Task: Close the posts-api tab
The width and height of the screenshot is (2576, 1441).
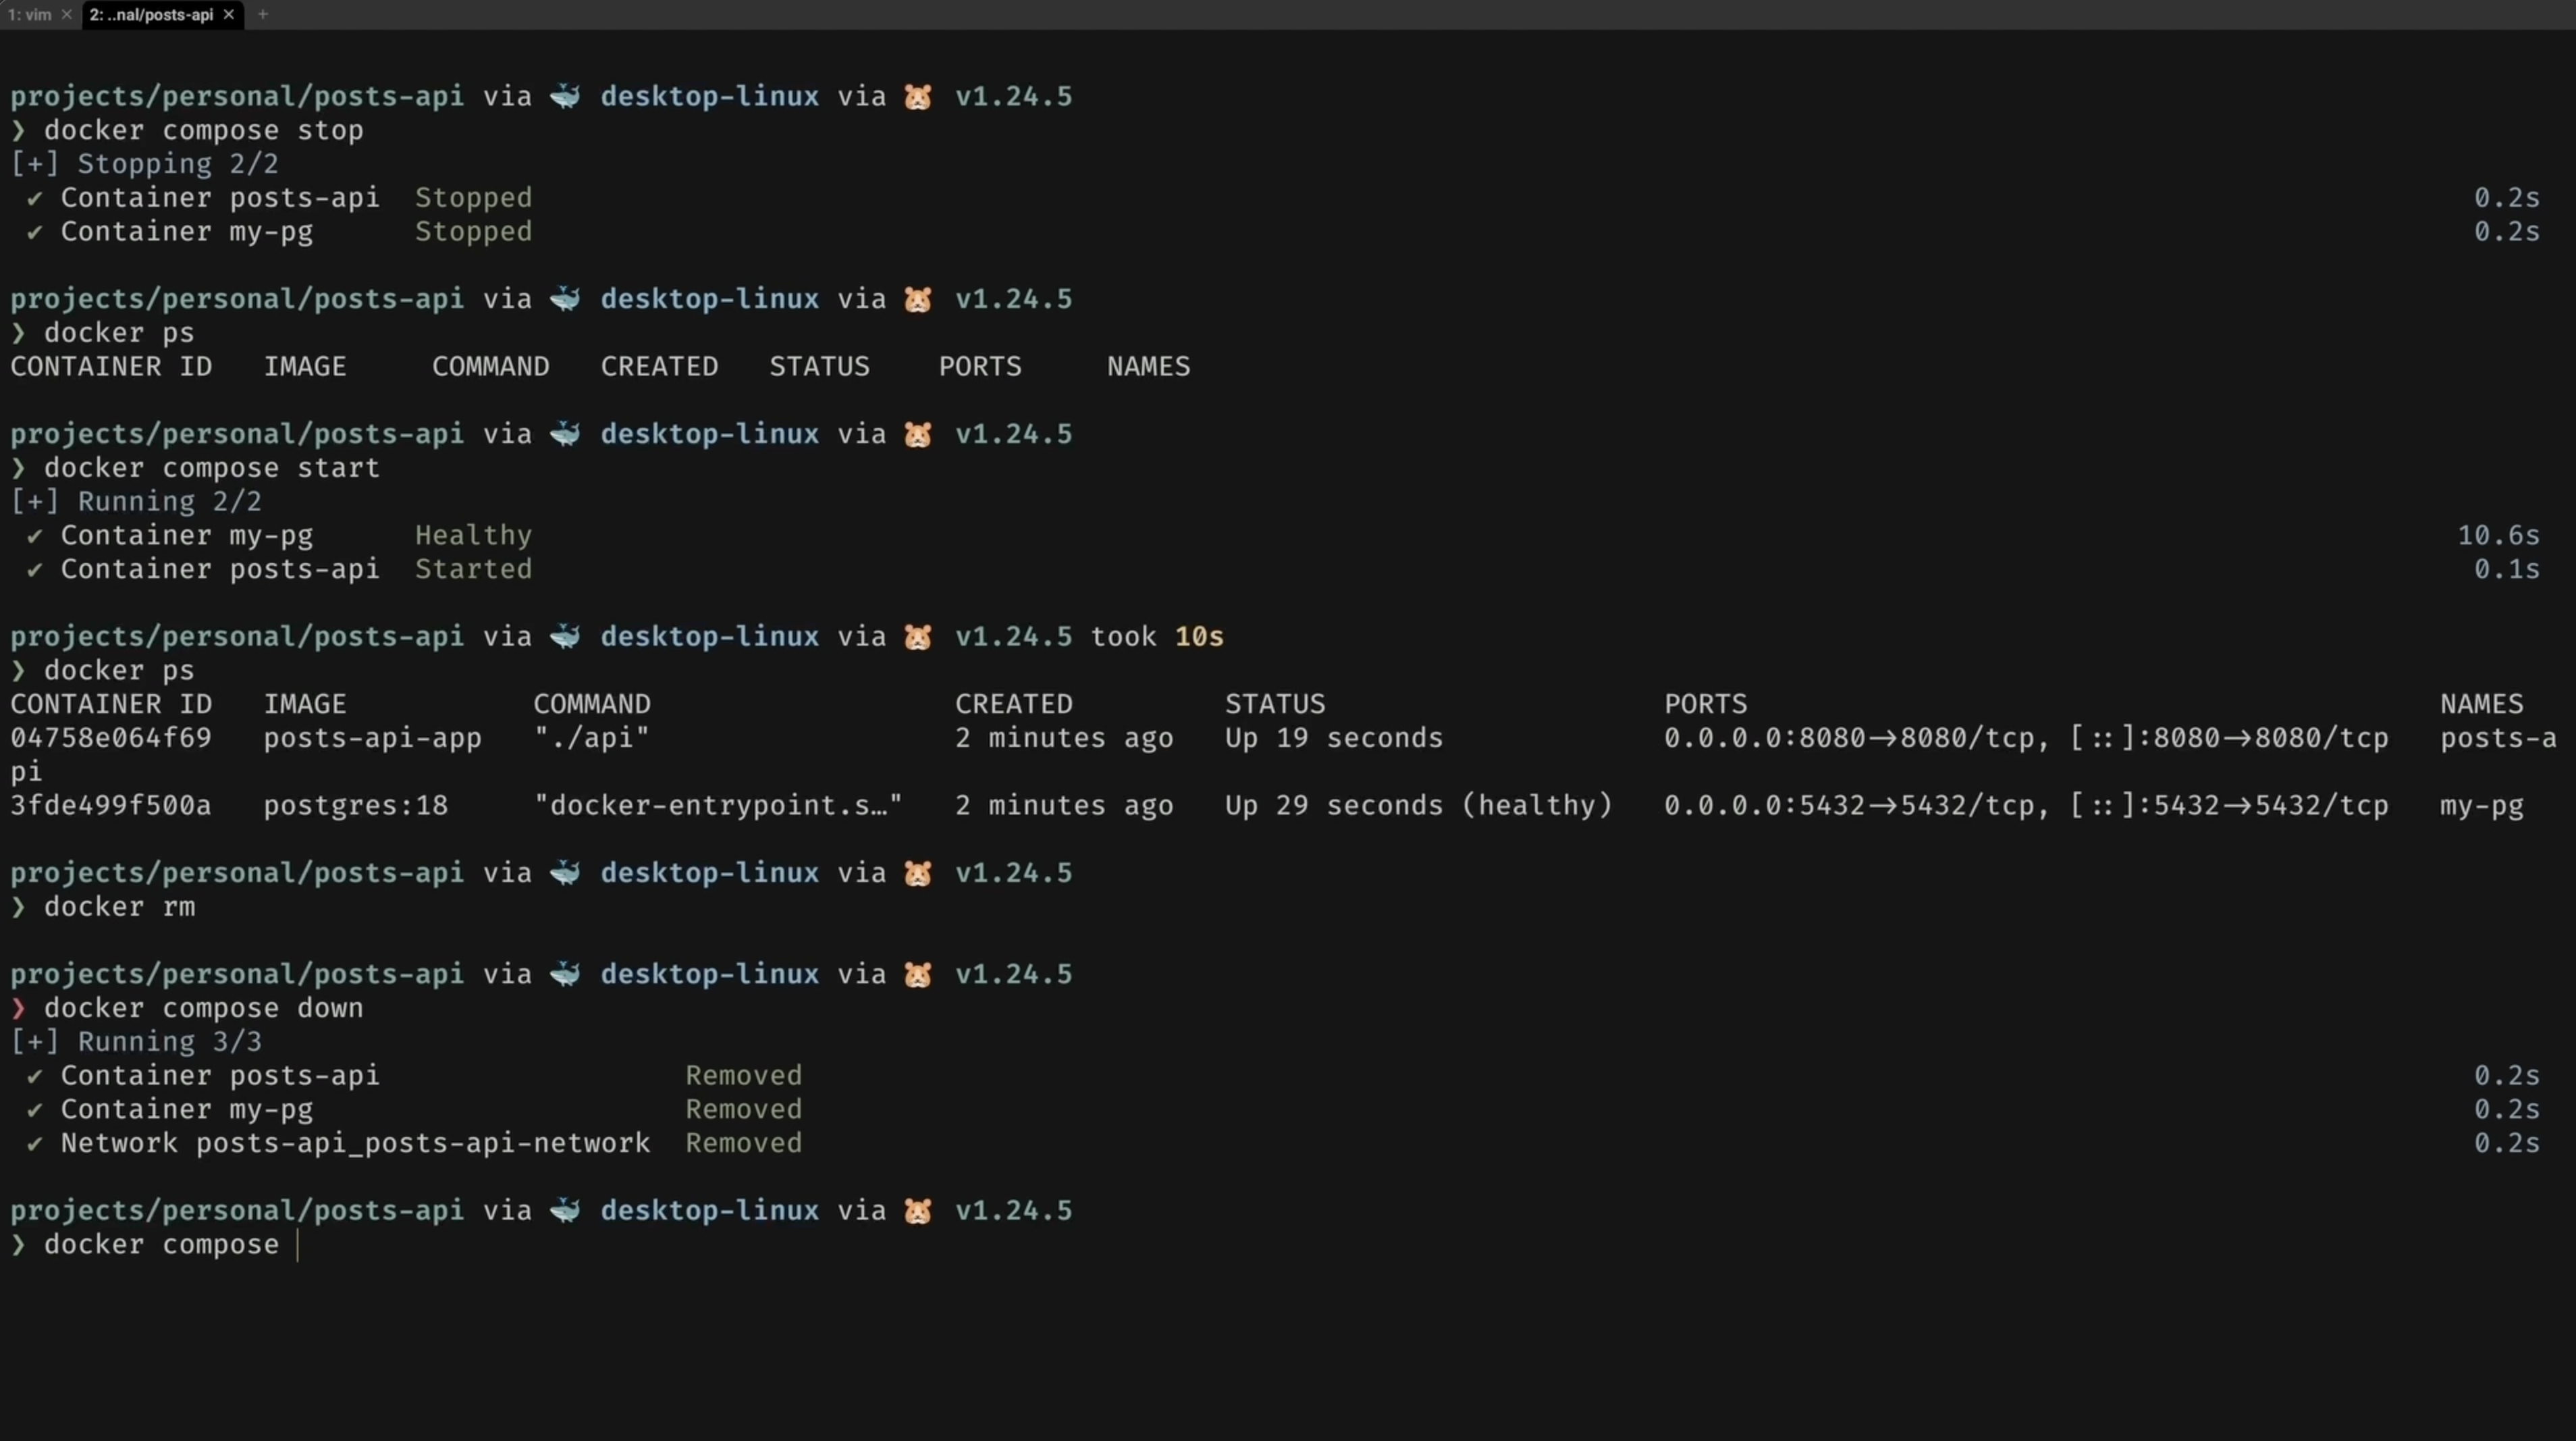Action: 229,14
